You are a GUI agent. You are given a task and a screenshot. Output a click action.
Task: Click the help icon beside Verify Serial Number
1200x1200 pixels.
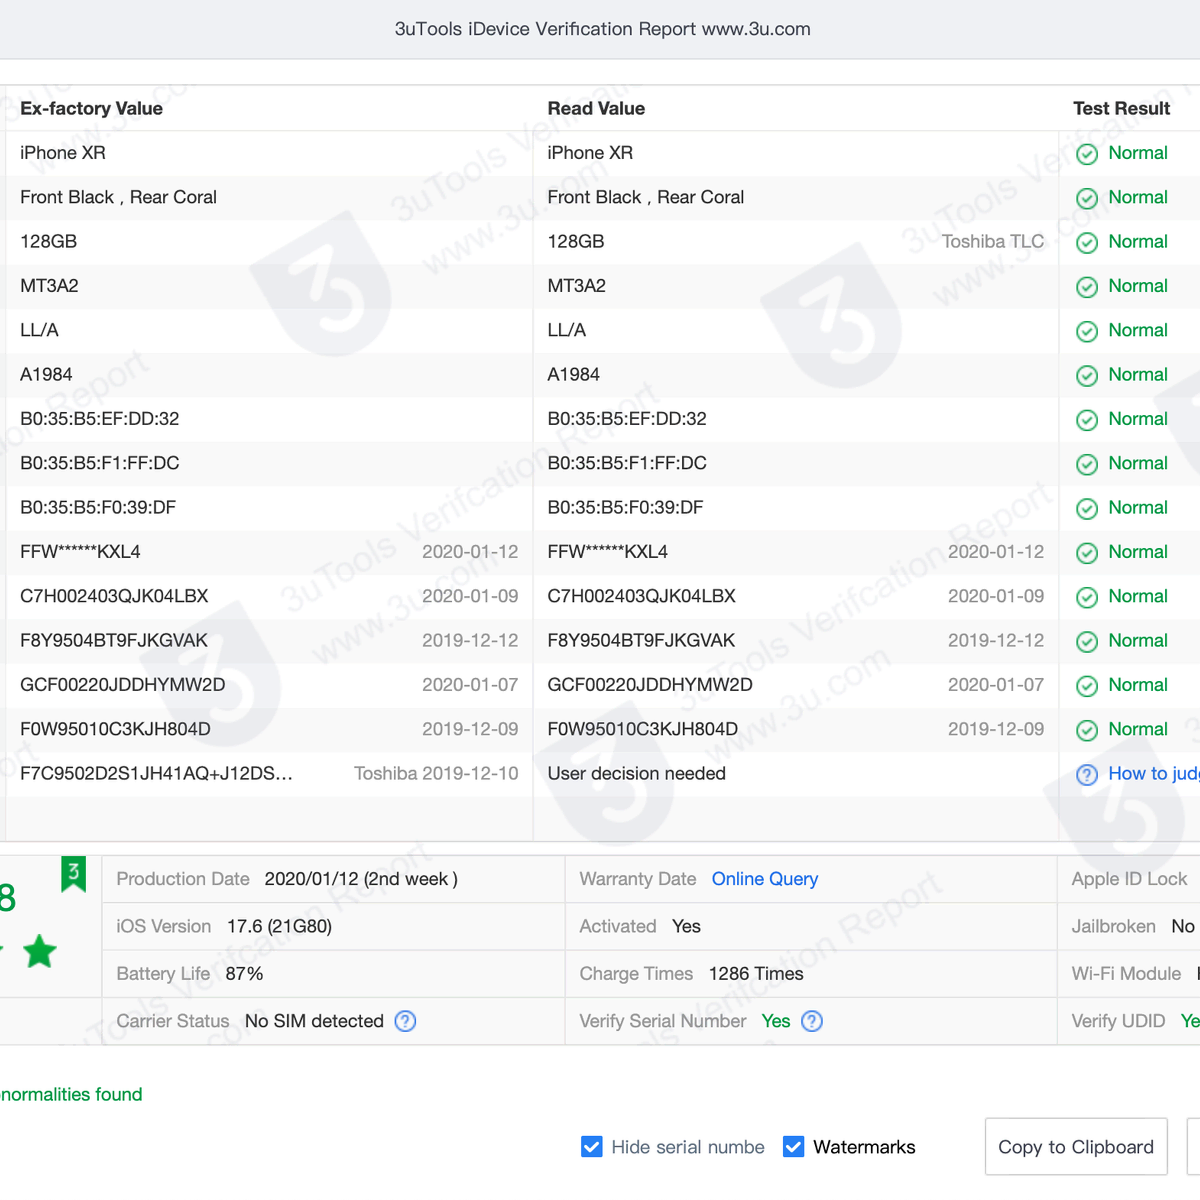tap(812, 1021)
